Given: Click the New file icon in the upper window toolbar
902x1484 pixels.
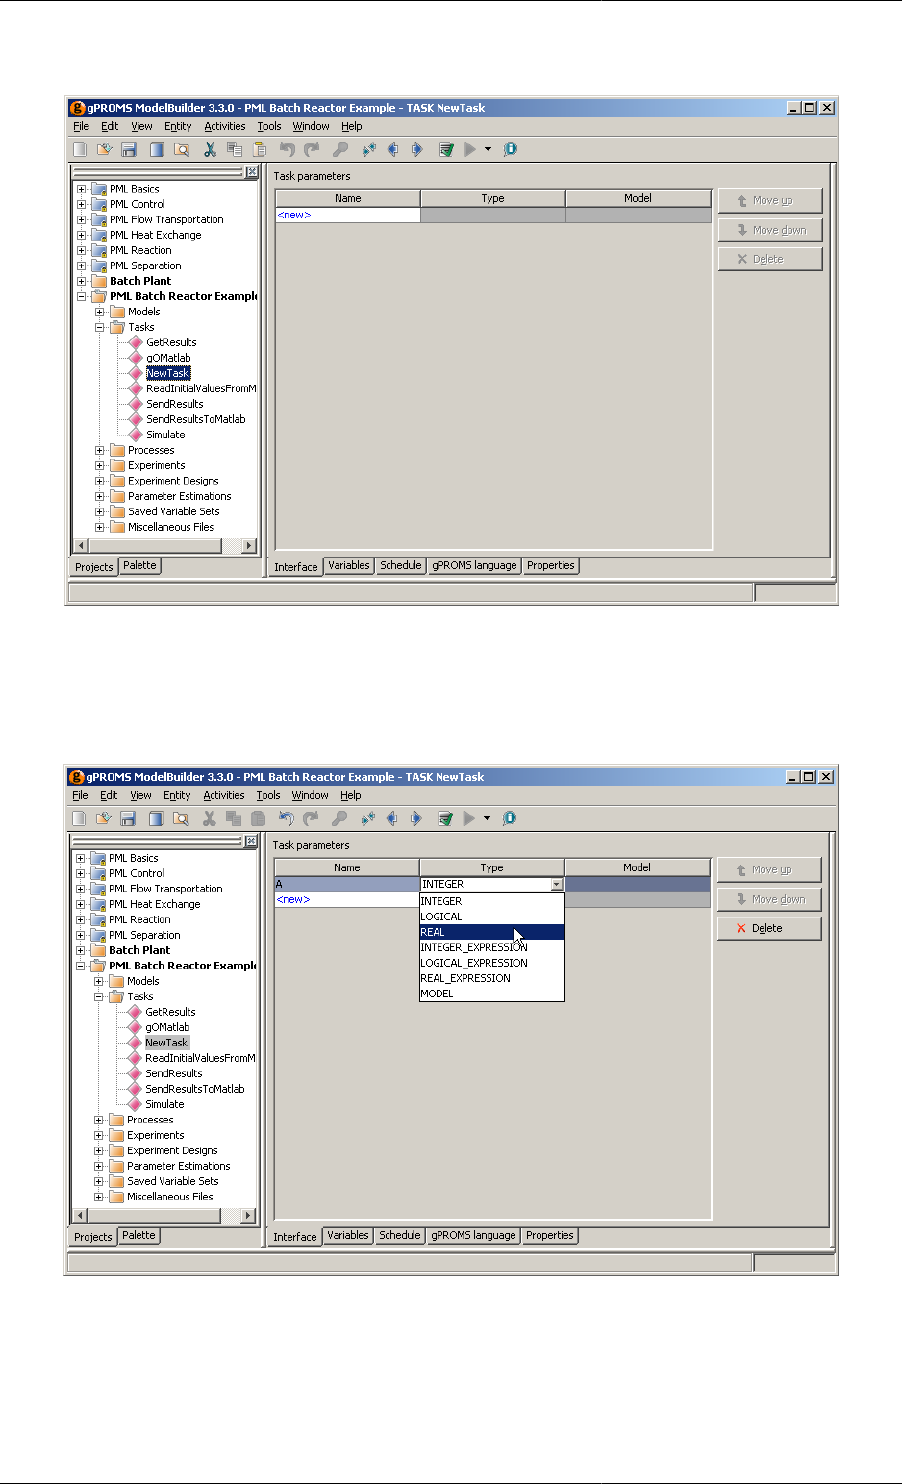Looking at the screenshot, I should [x=80, y=149].
